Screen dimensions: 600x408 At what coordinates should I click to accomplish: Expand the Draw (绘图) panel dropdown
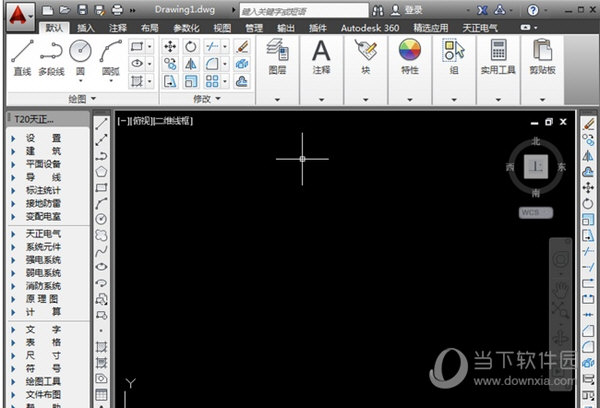click(83, 99)
